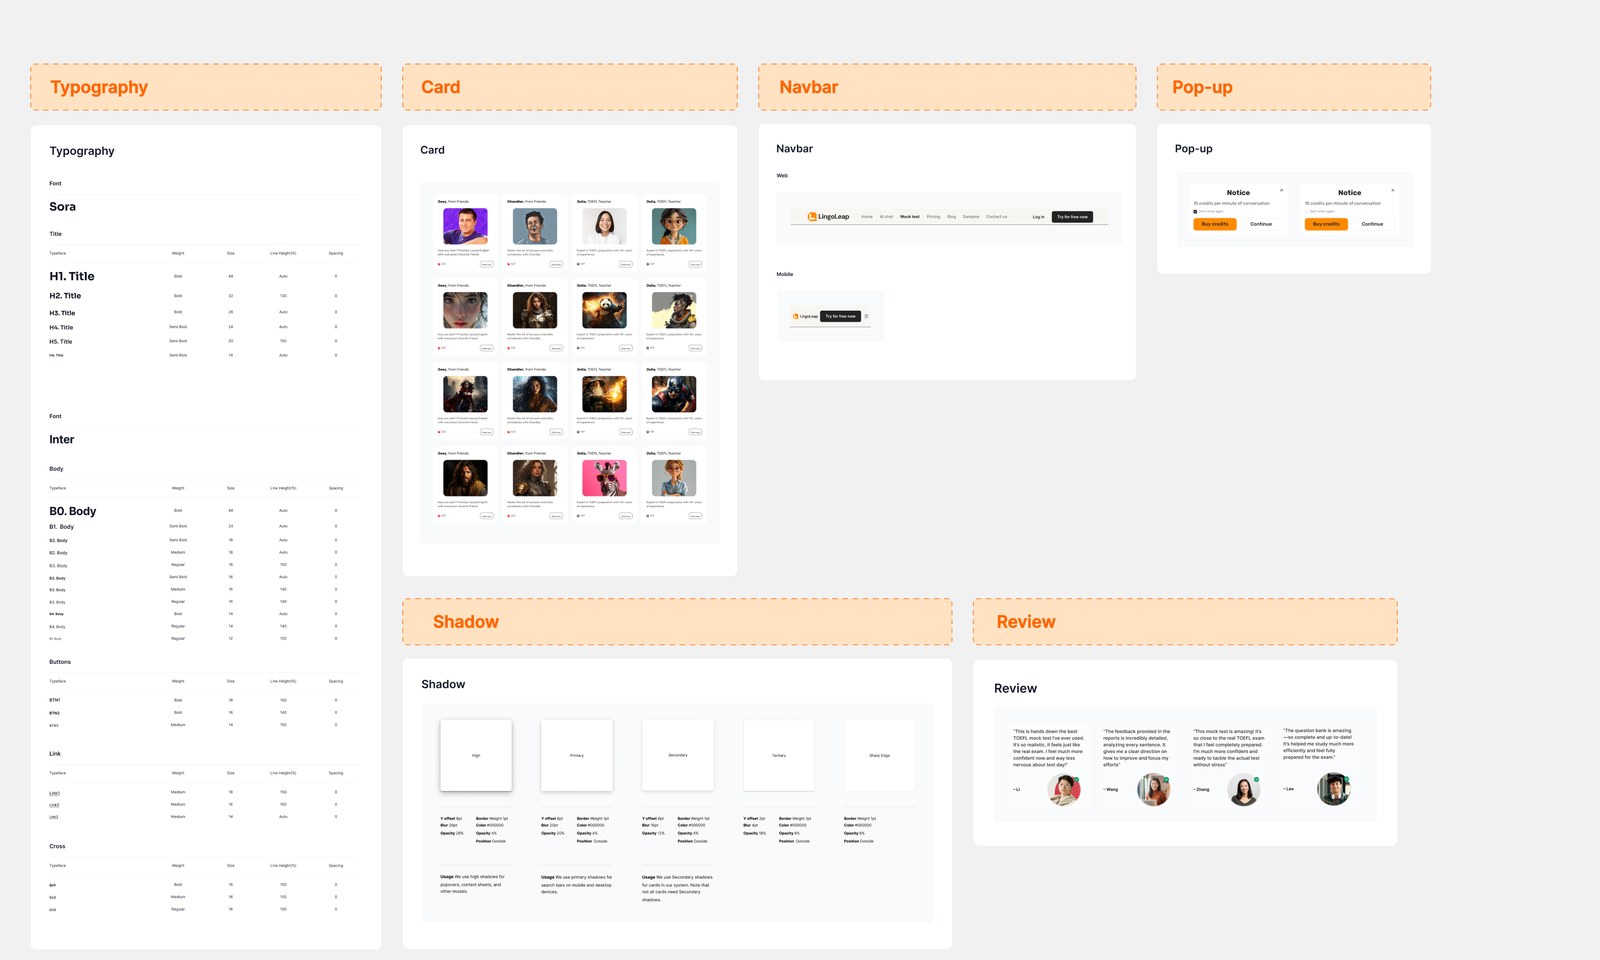
Task: Click the Cross heading in the Typography frame
Action: tap(57, 847)
